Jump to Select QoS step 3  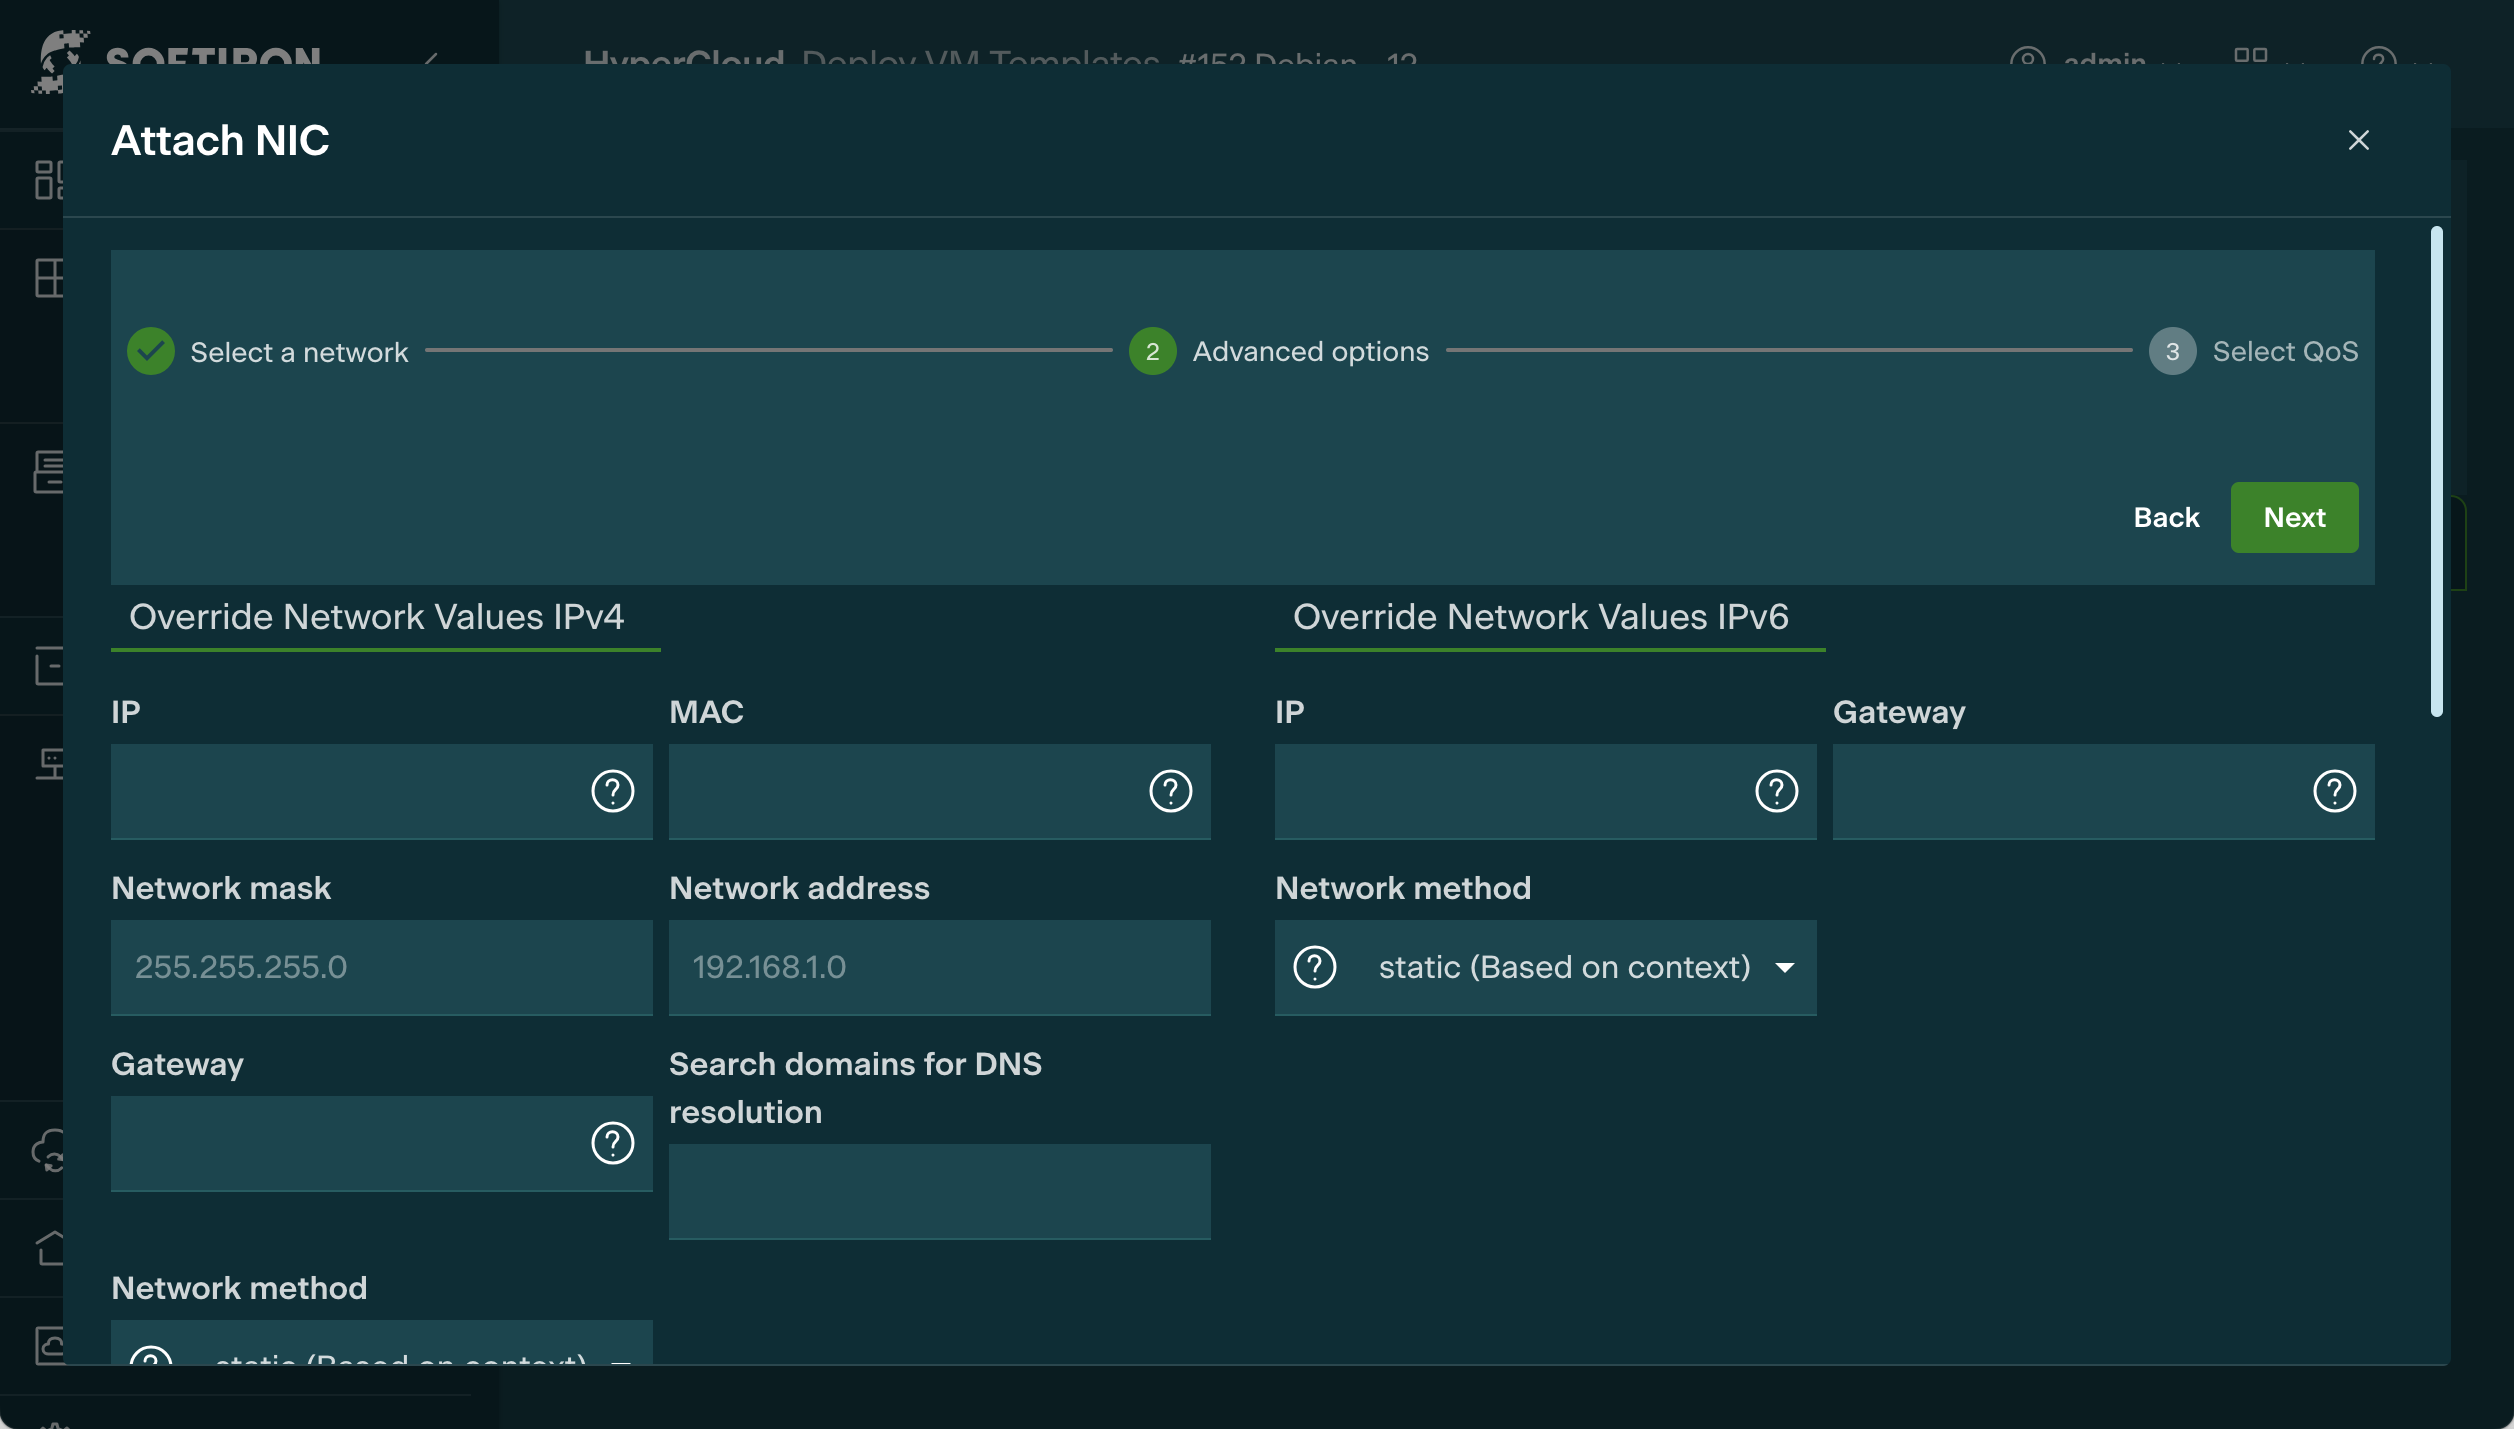(x=2172, y=351)
